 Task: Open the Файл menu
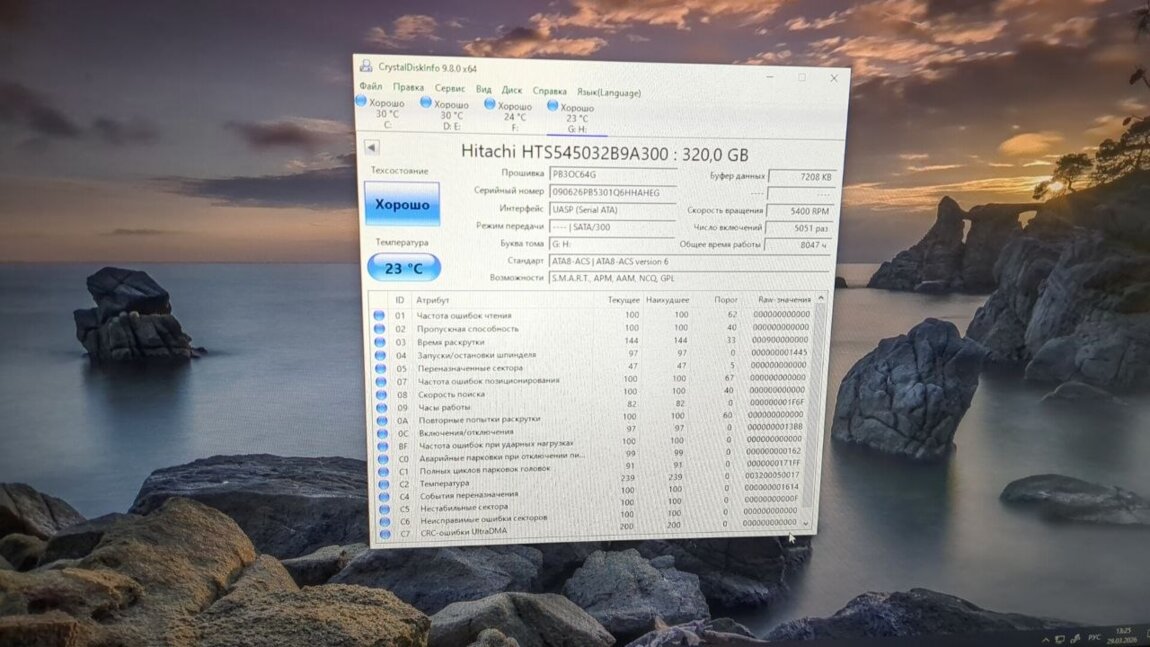(370, 87)
